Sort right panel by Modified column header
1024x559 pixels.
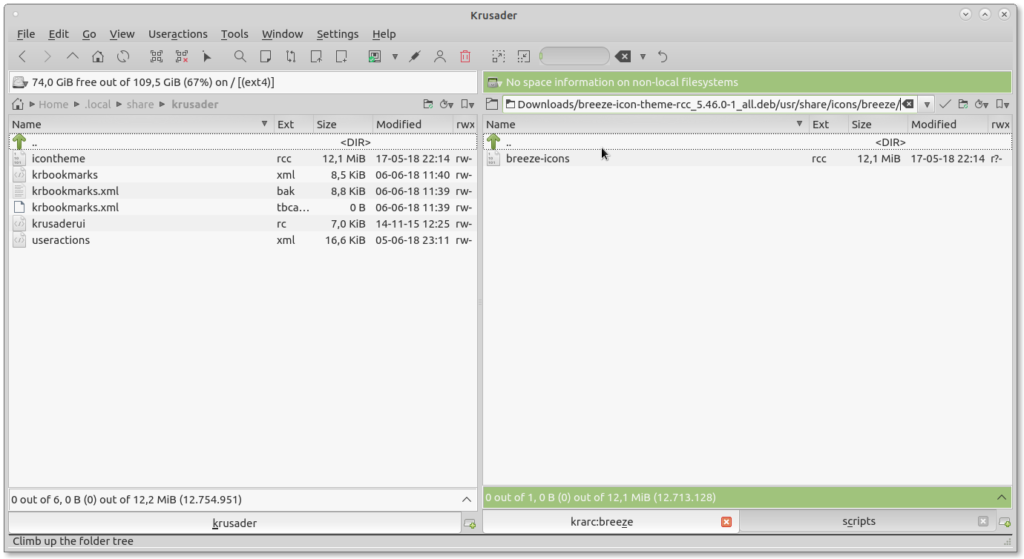(948, 124)
